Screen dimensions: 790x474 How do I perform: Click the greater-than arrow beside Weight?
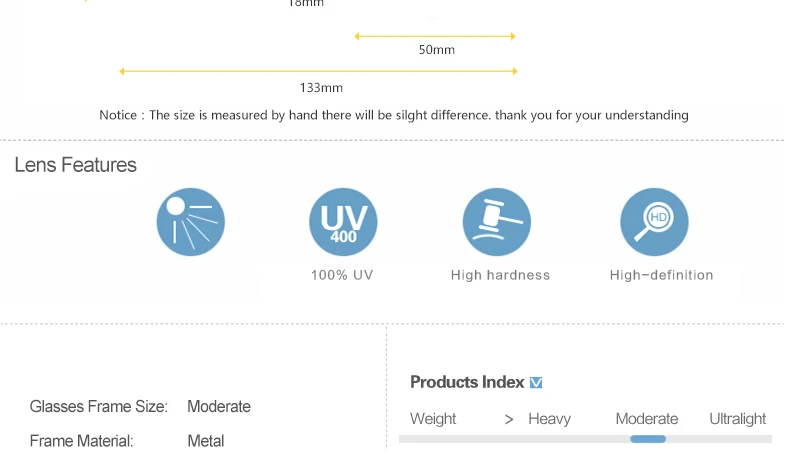[x=509, y=419]
